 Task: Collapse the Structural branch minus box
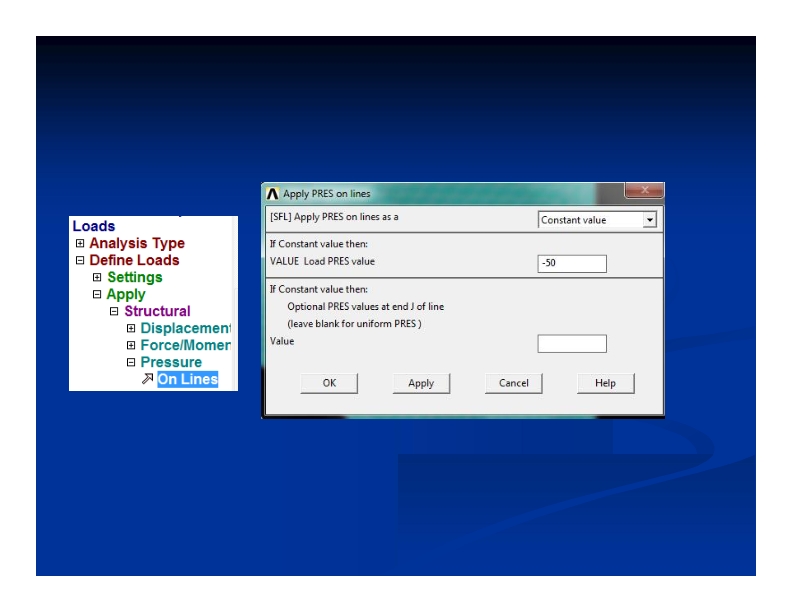[114, 311]
